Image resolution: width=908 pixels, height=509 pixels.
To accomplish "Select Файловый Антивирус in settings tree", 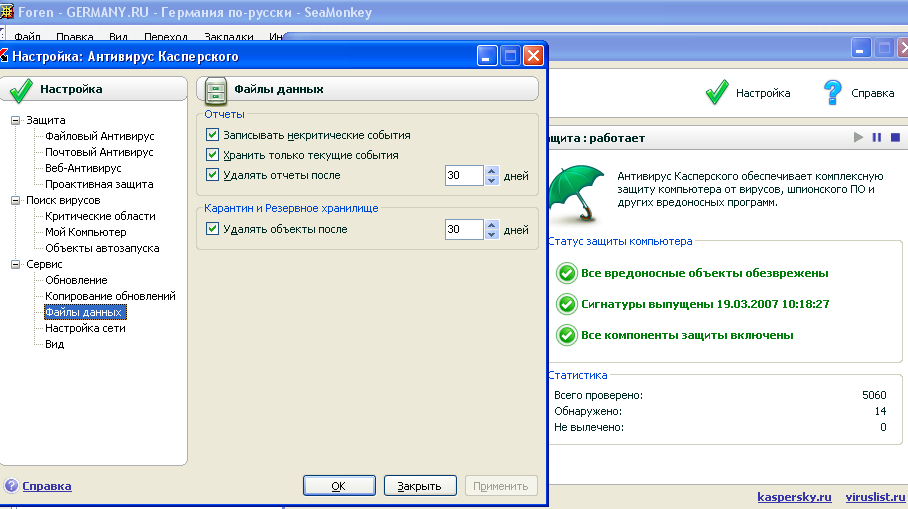I will (100, 136).
